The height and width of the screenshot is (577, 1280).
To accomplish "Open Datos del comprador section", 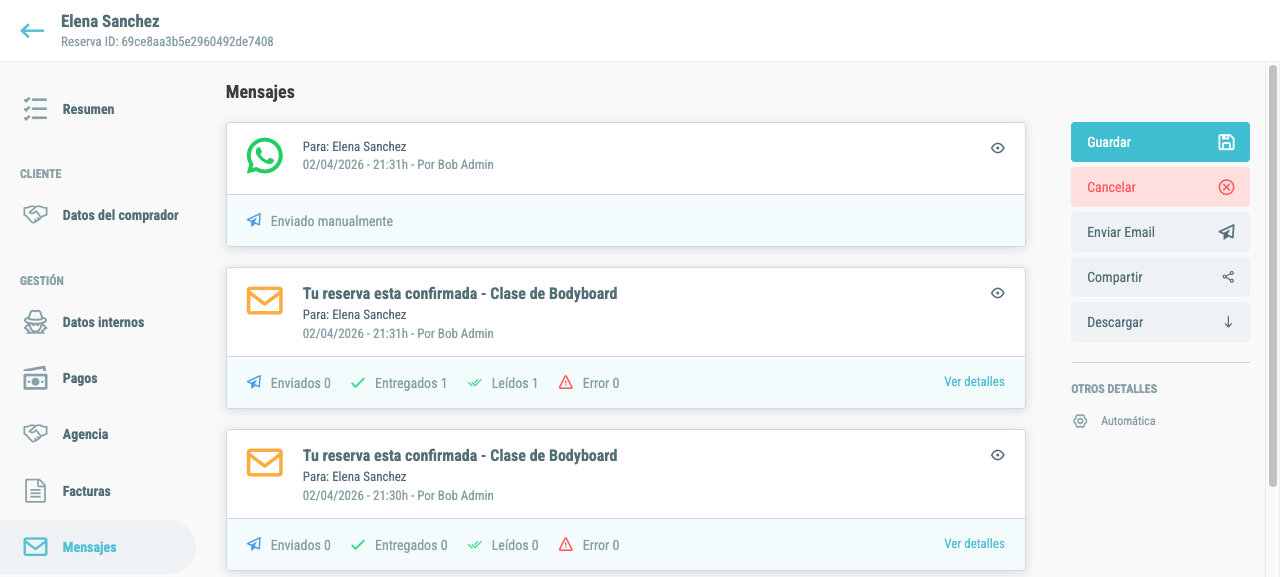I will click(x=98, y=215).
